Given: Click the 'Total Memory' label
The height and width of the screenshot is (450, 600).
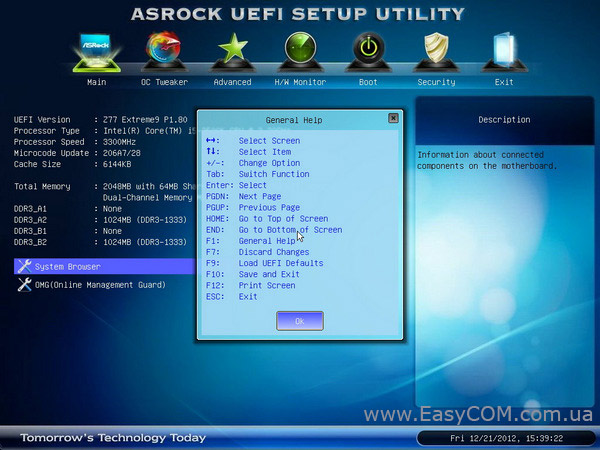Looking at the screenshot, I should (x=42, y=186).
